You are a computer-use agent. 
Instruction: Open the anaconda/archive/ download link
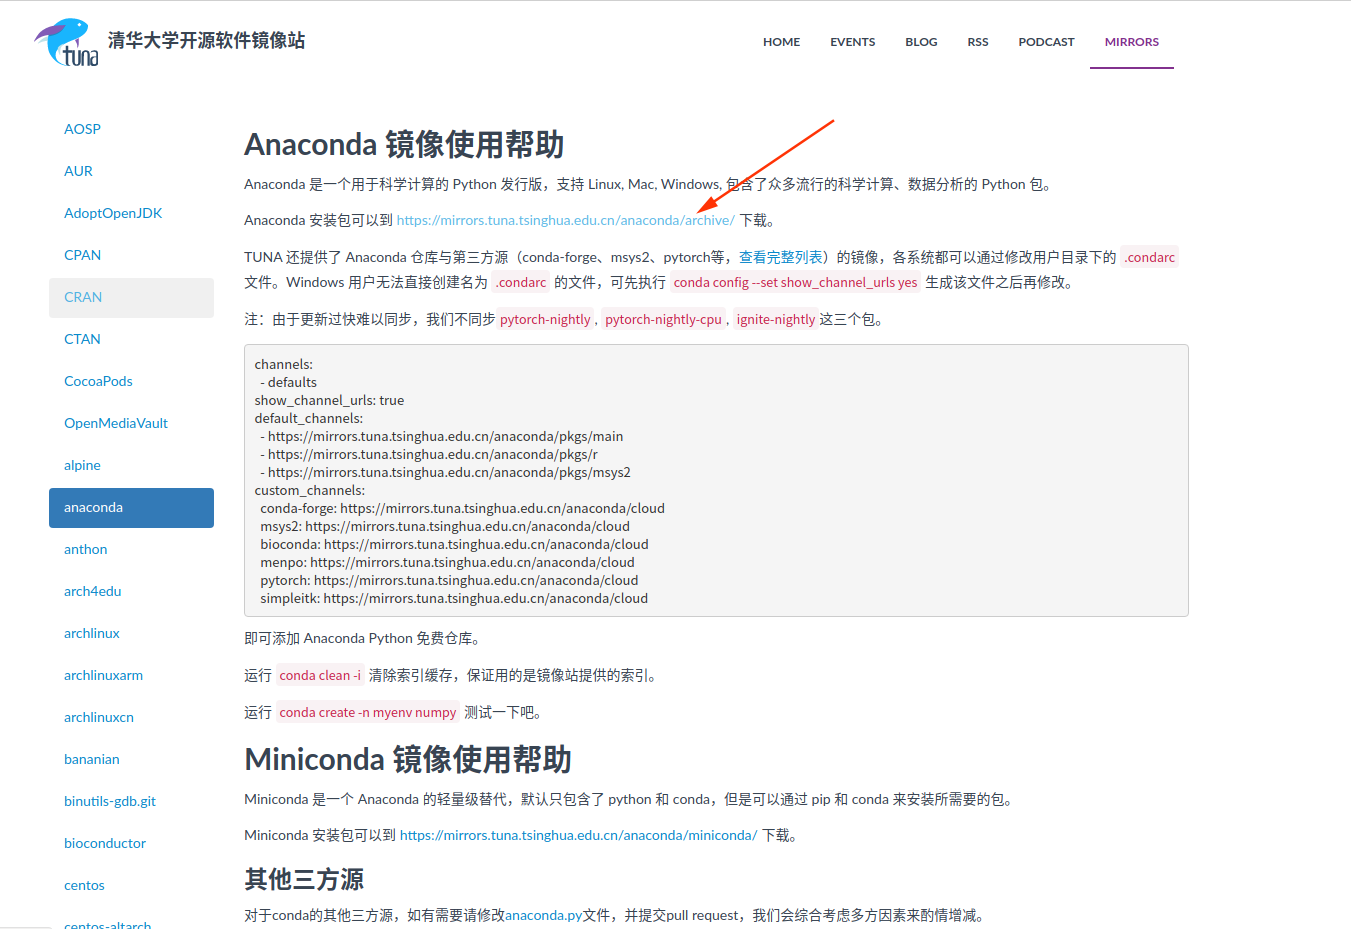(565, 220)
